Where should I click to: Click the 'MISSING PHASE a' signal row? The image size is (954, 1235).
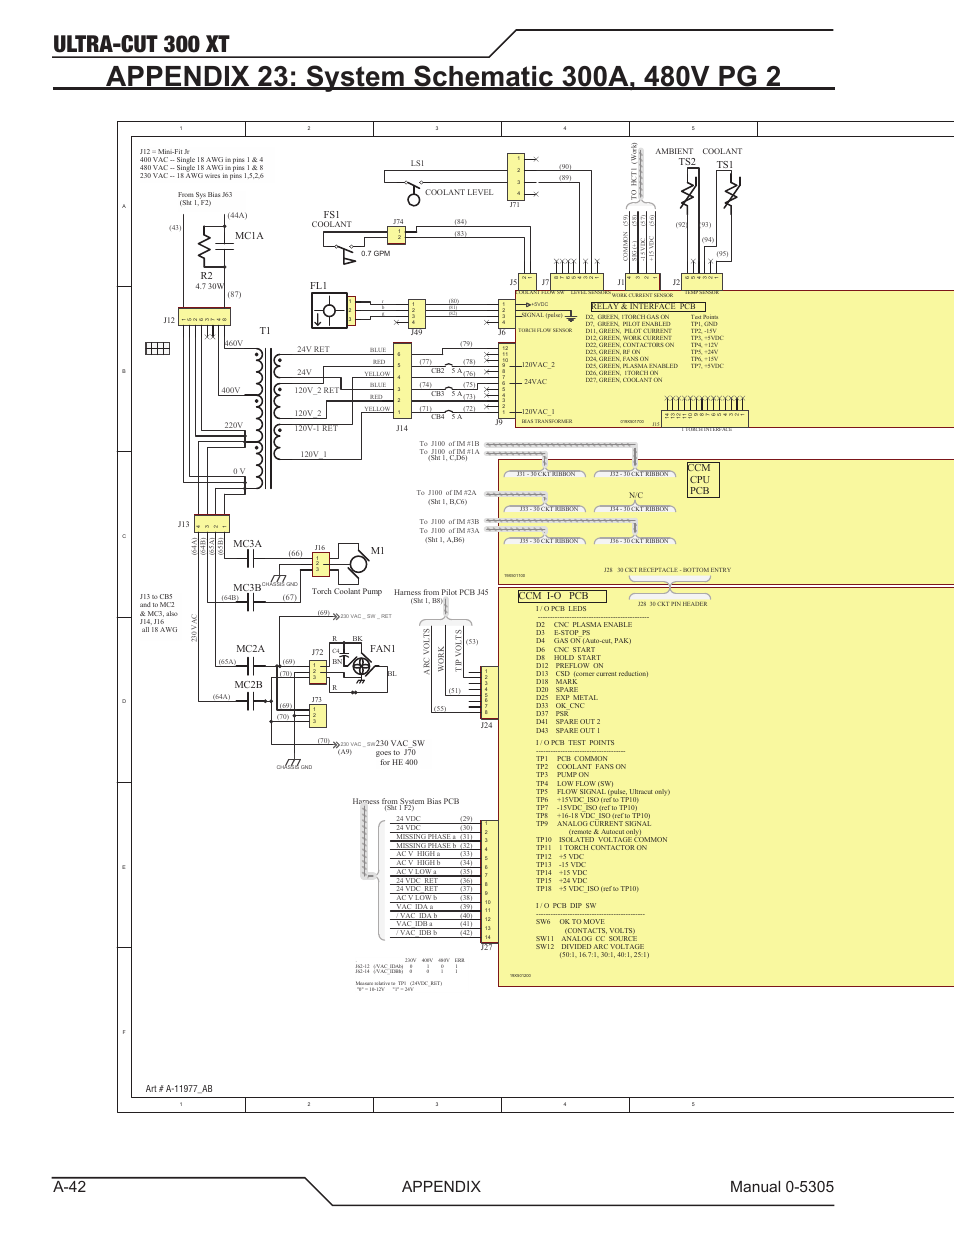(x=434, y=837)
